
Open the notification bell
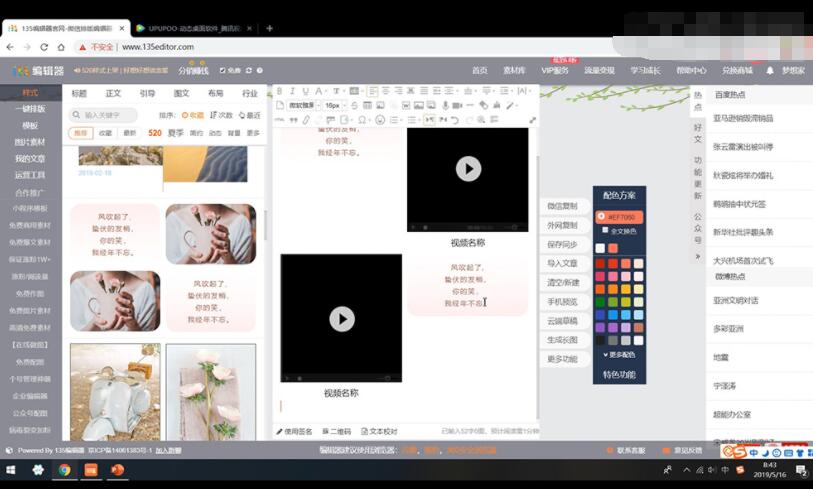[x=770, y=70]
